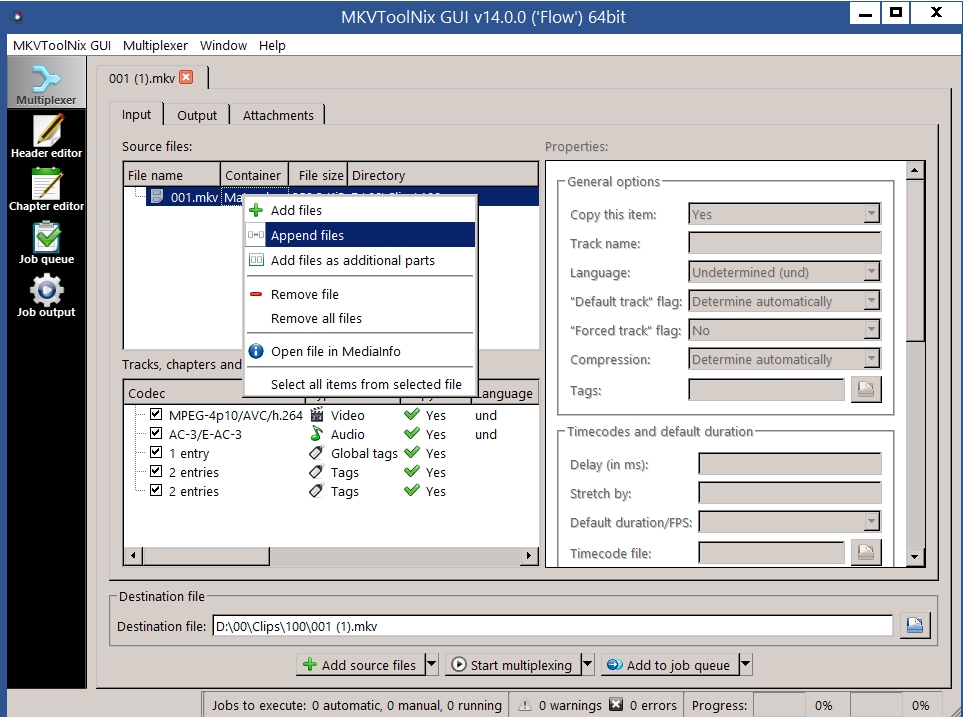The width and height of the screenshot is (963, 717).
Task: Open the MKVToolNix GUI menu
Action: click(61, 45)
